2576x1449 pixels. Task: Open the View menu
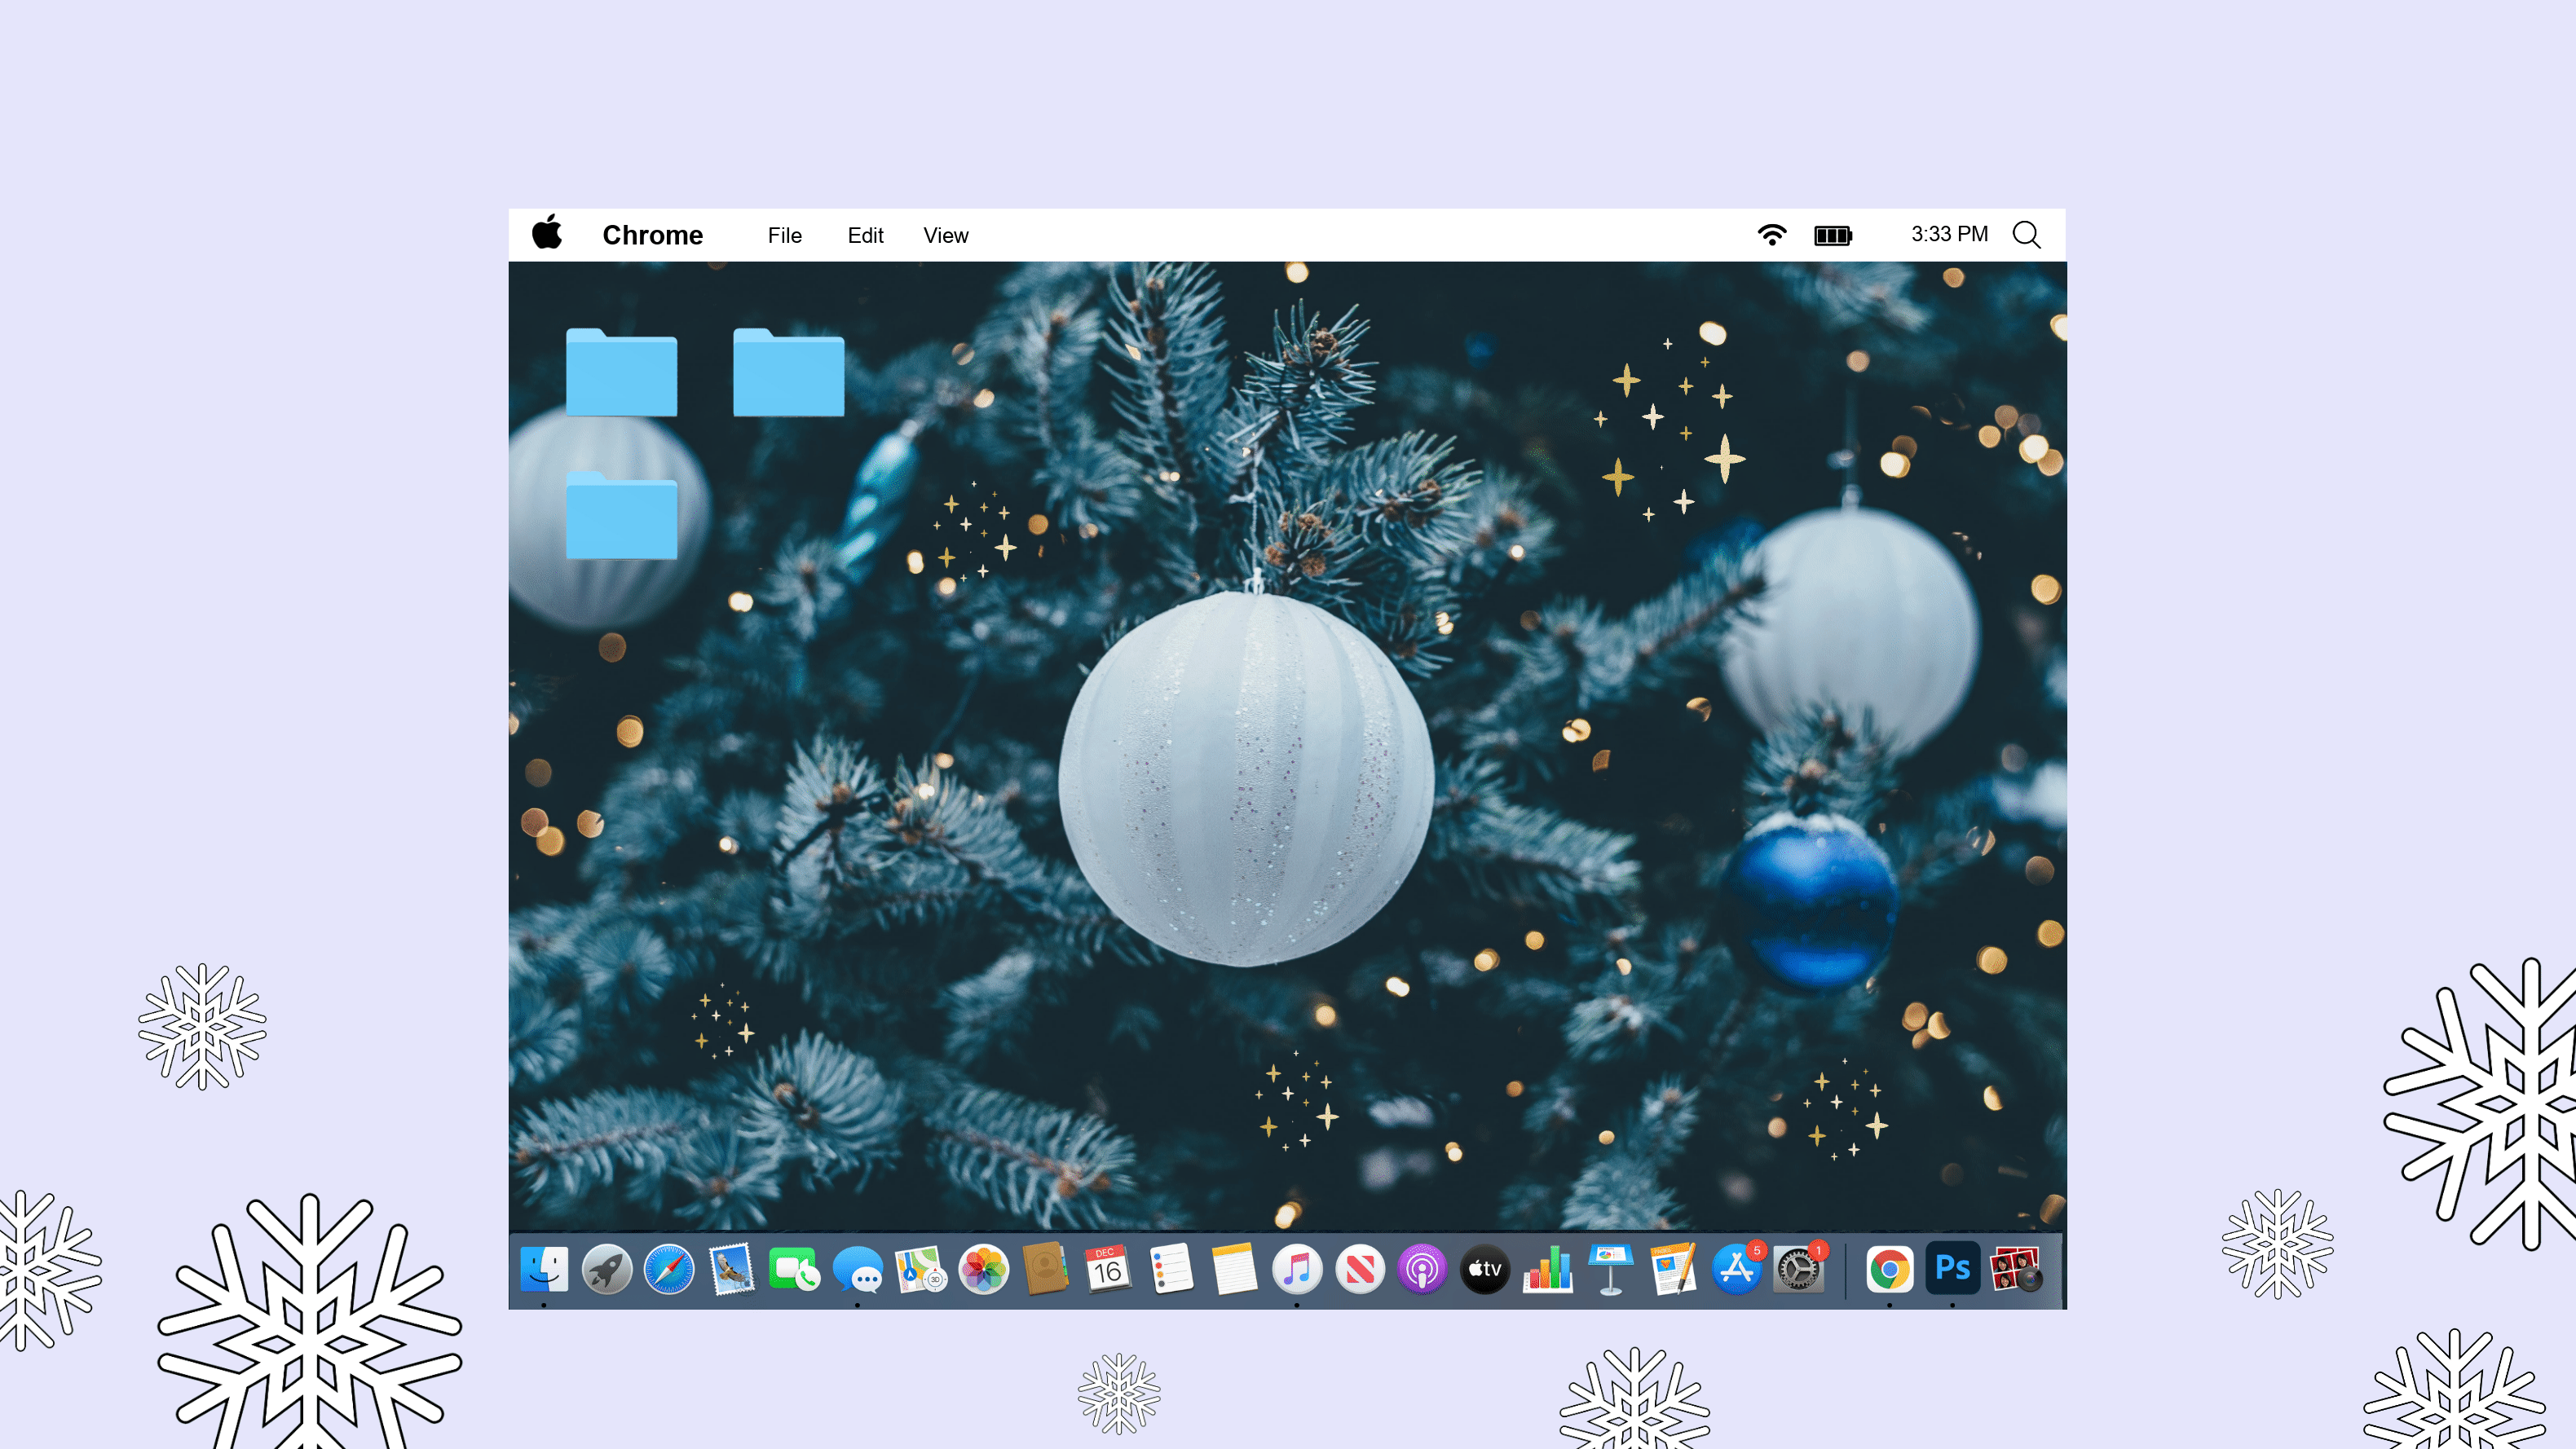(x=946, y=234)
